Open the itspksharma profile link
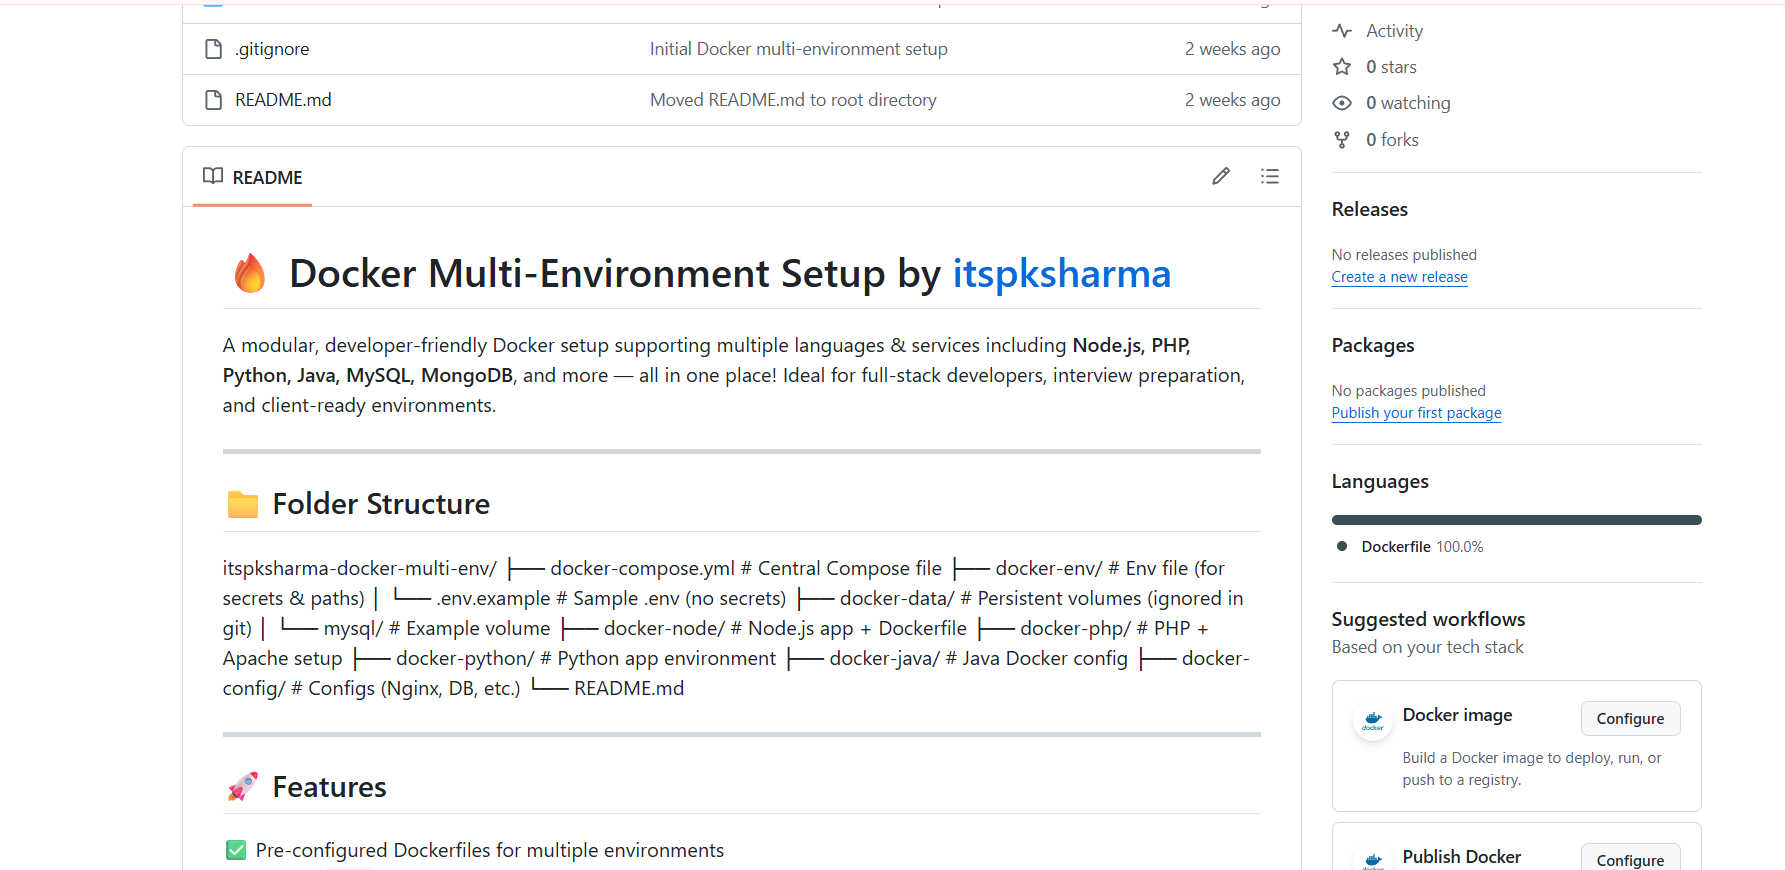This screenshot has width=1785, height=870. click(x=1061, y=273)
